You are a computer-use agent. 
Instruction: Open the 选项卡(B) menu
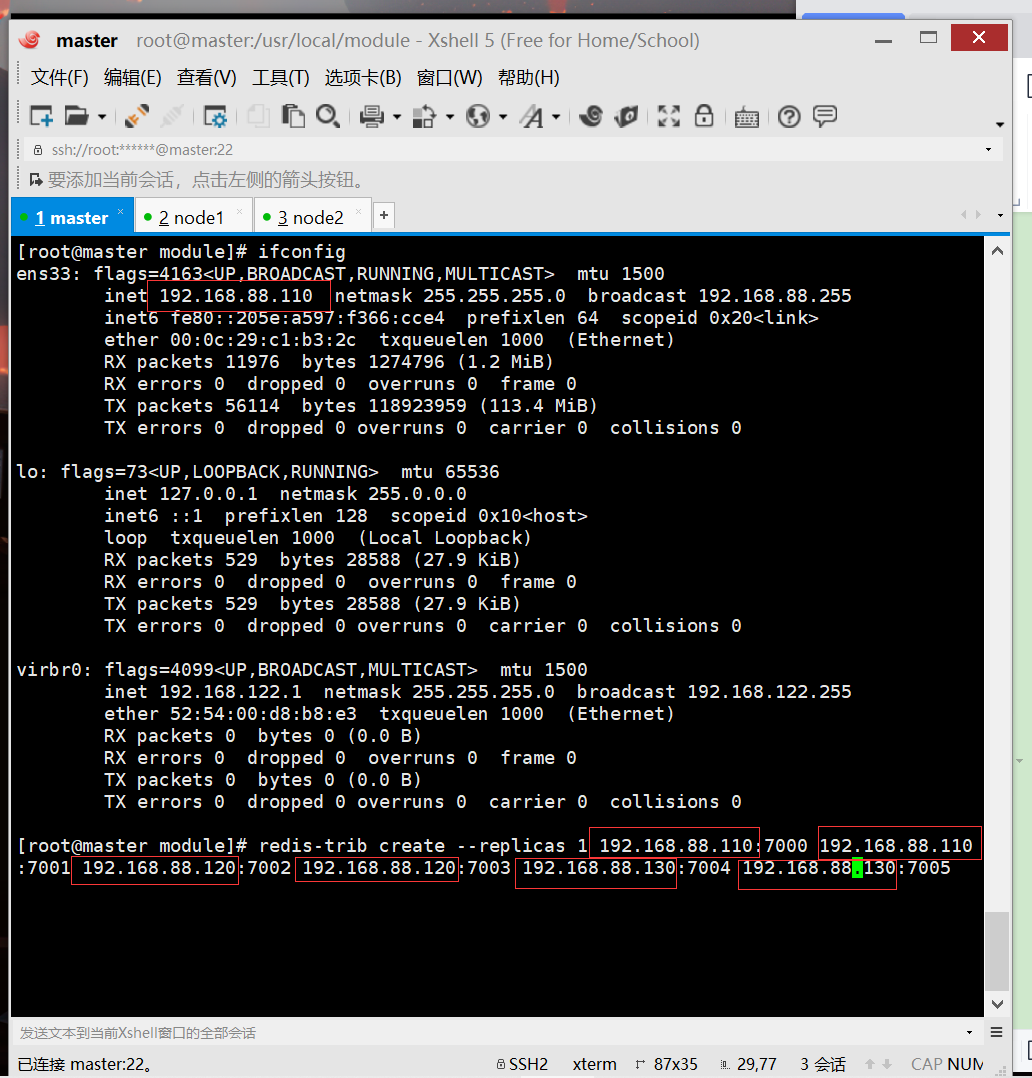pyautogui.click(x=363, y=78)
